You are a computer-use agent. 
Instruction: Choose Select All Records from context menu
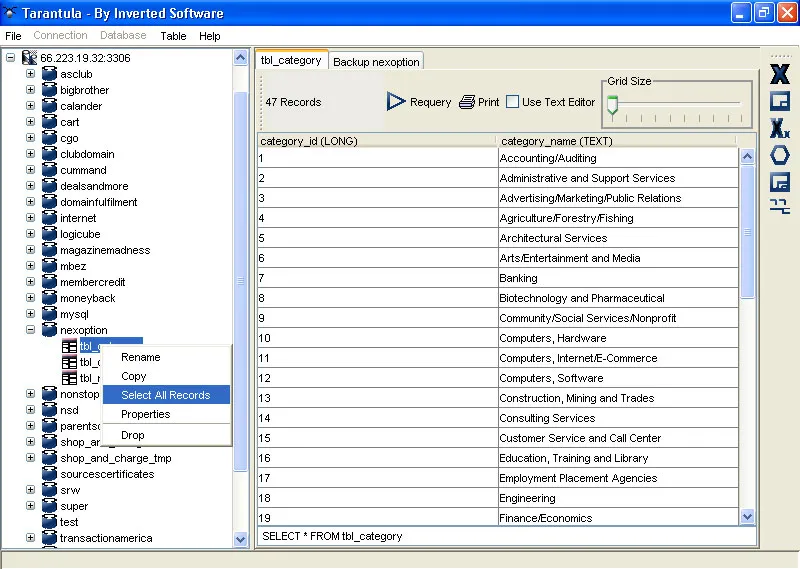click(x=166, y=395)
